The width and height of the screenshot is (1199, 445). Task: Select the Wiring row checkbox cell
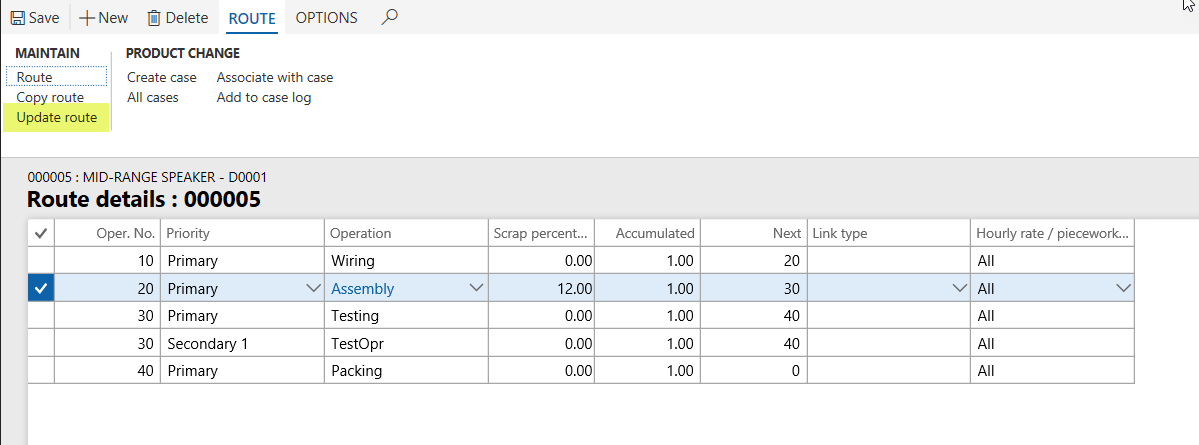pyautogui.click(x=40, y=260)
